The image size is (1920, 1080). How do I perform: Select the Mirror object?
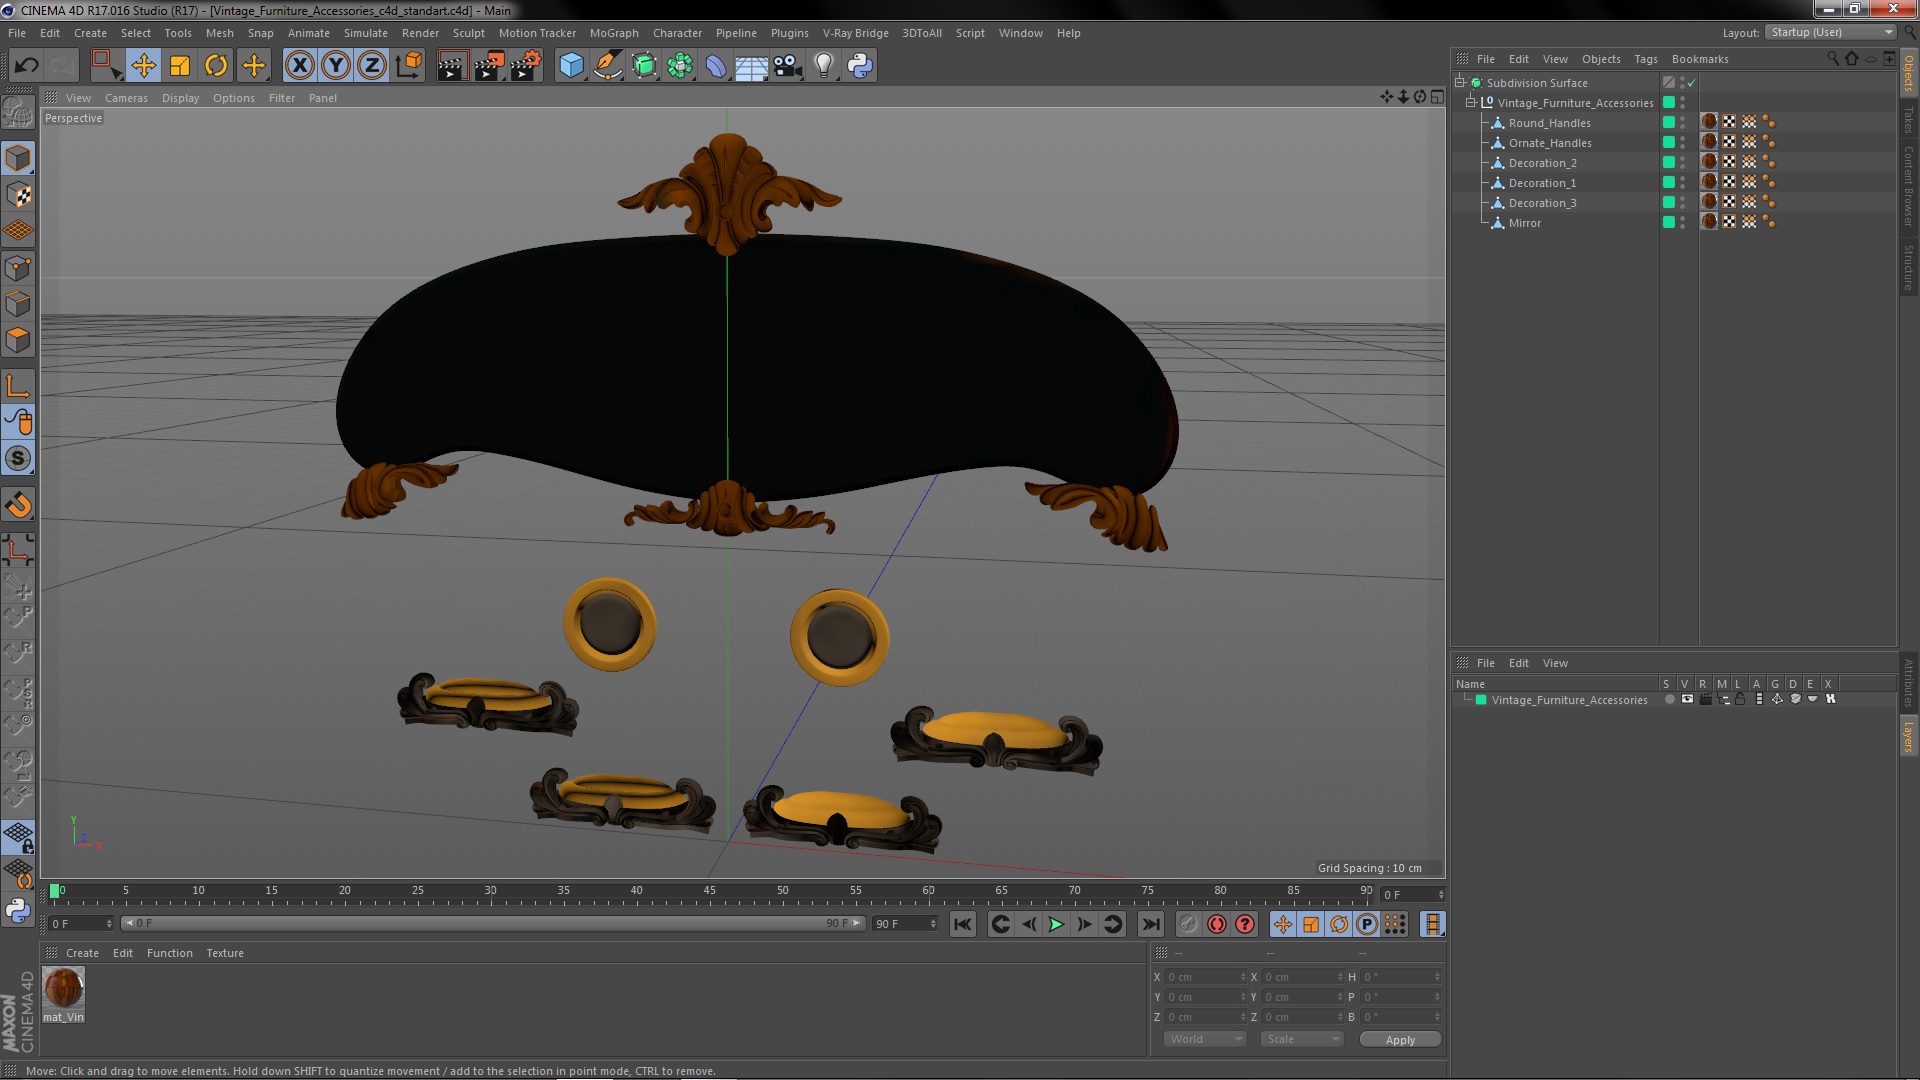tap(1524, 223)
